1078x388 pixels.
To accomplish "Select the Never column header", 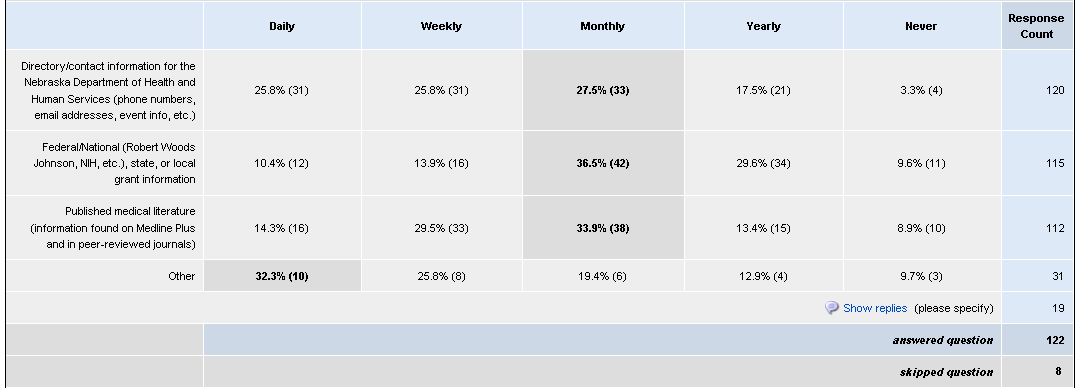I will pyautogui.click(x=921, y=26).
